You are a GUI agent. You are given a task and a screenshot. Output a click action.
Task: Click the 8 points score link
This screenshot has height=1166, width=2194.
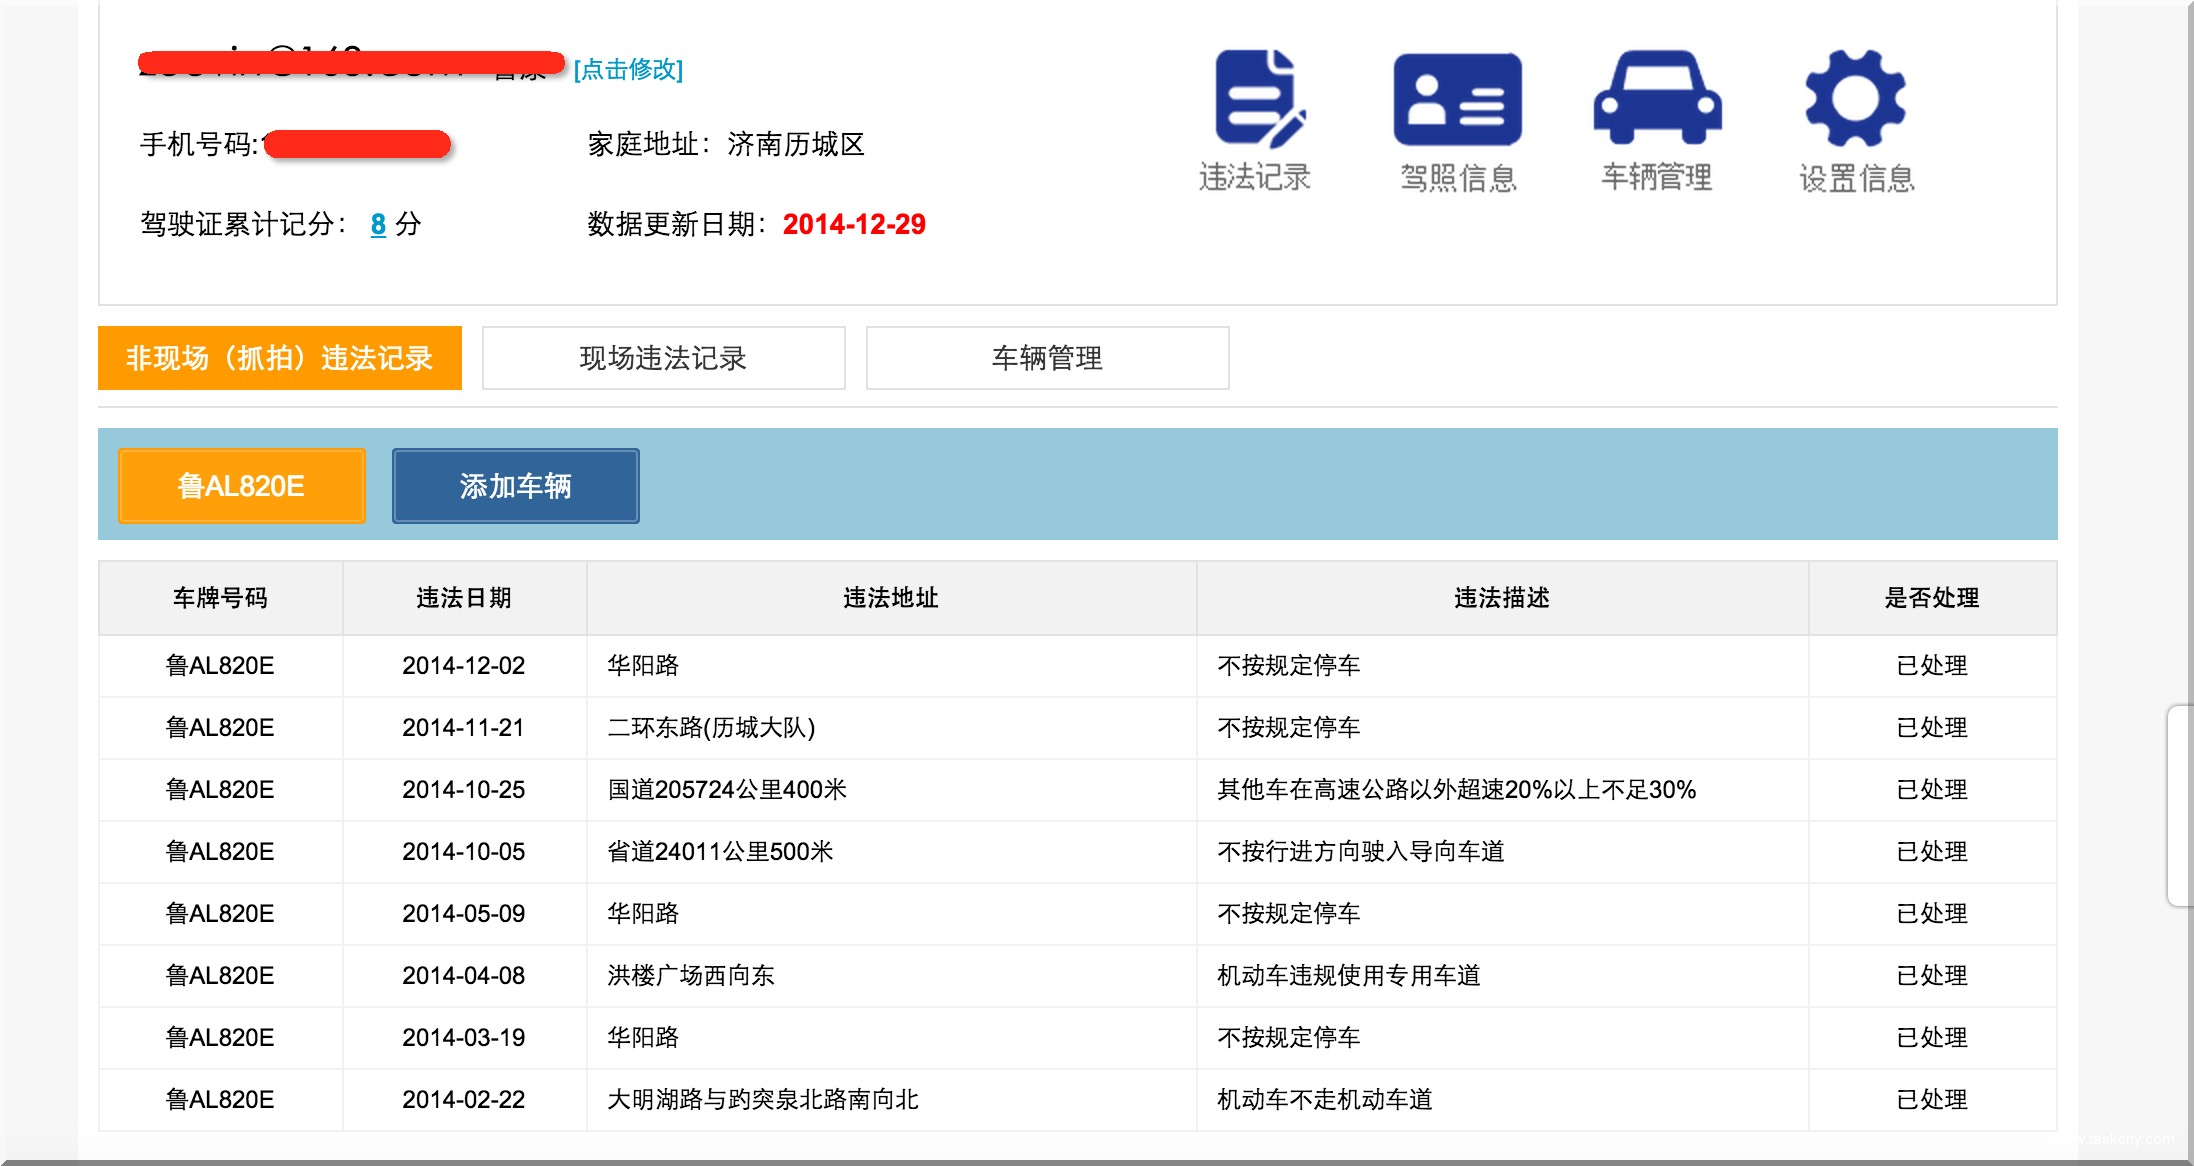378,224
